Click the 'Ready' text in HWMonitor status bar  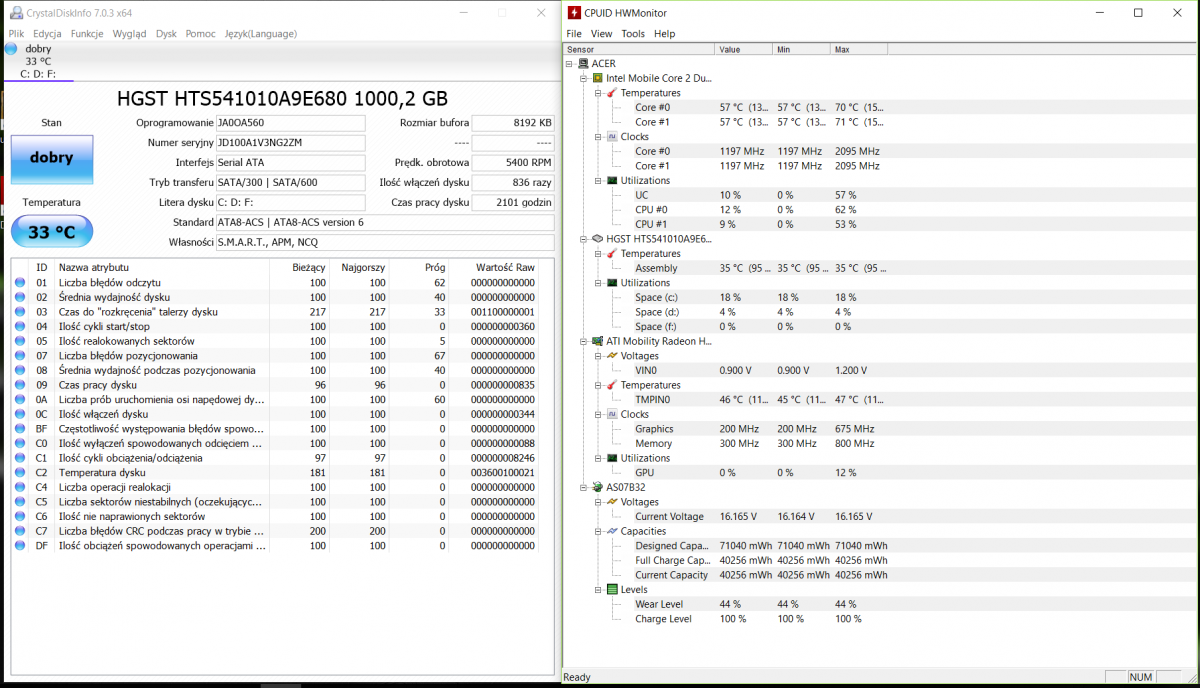coord(577,677)
